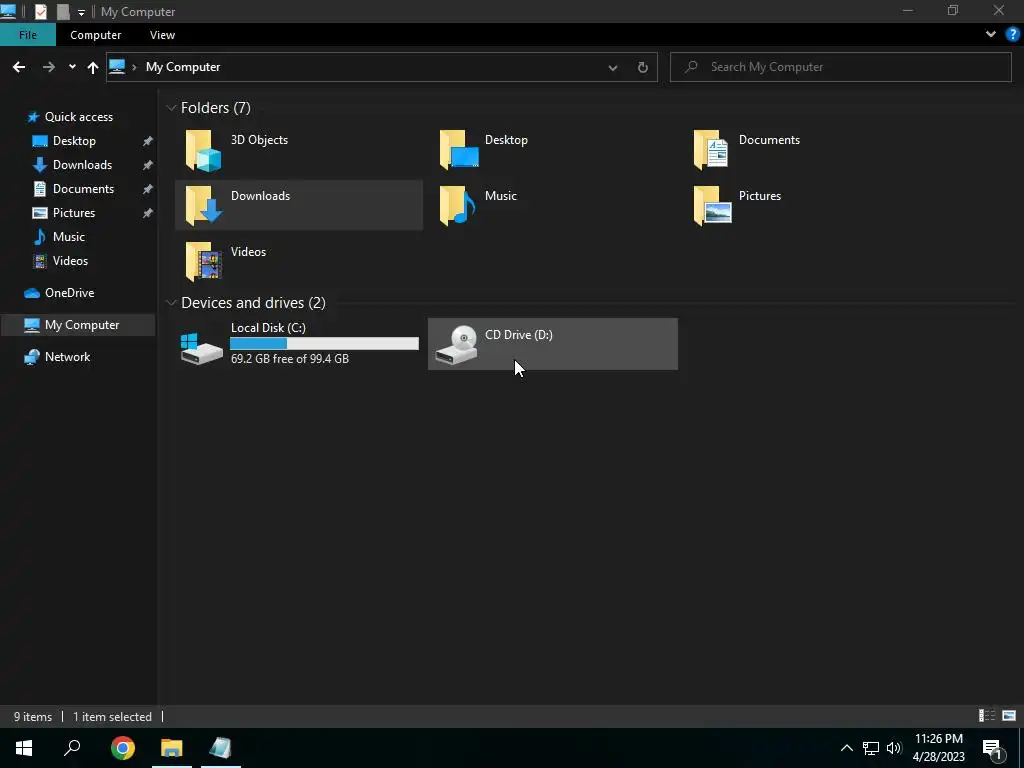Switch to large icons view in status bar
1024x768 pixels.
click(x=1009, y=716)
